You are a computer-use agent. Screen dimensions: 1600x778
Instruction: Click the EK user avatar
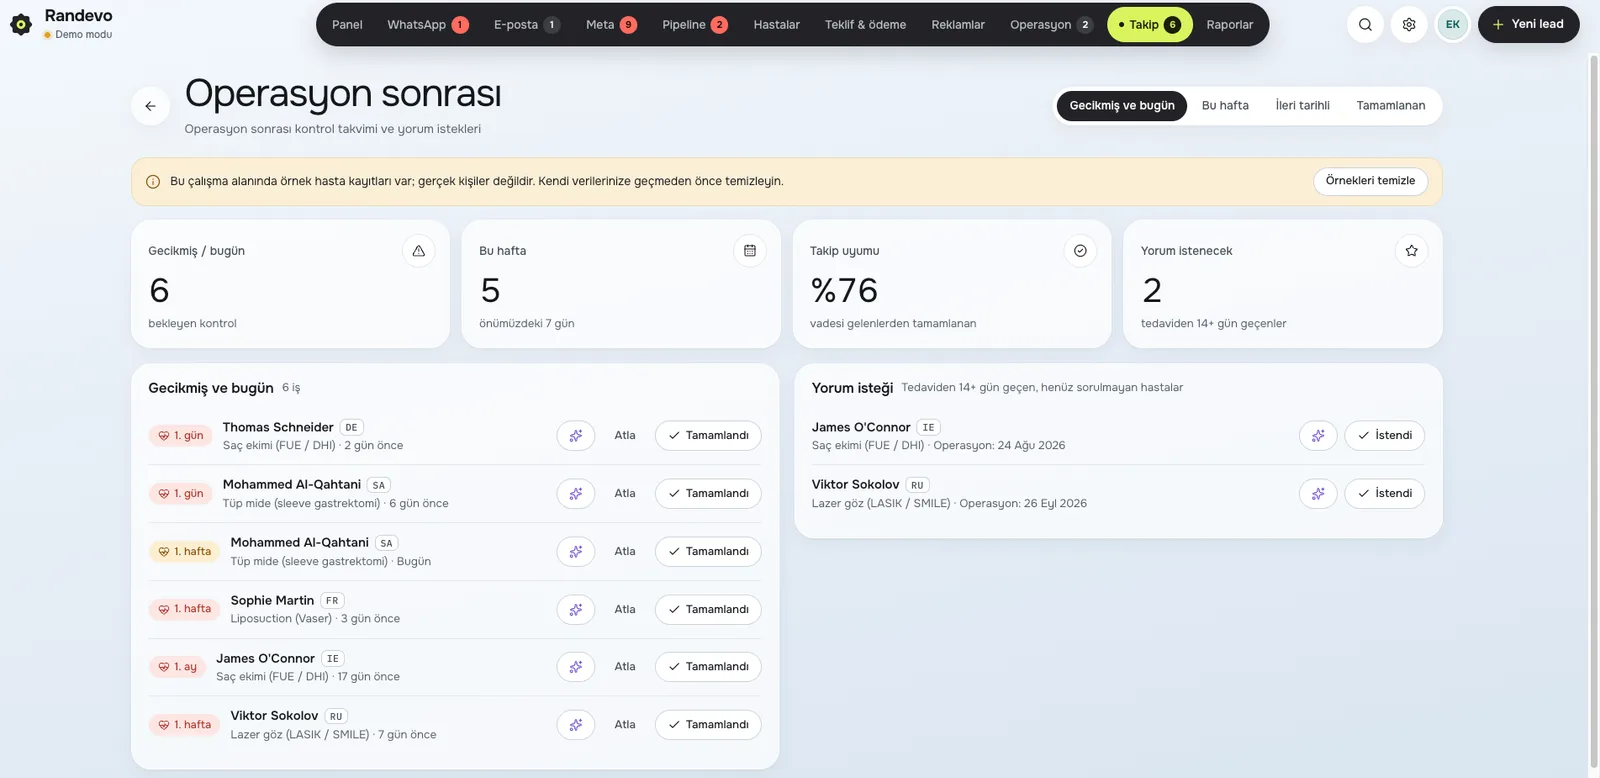click(x=1453, y=25)
